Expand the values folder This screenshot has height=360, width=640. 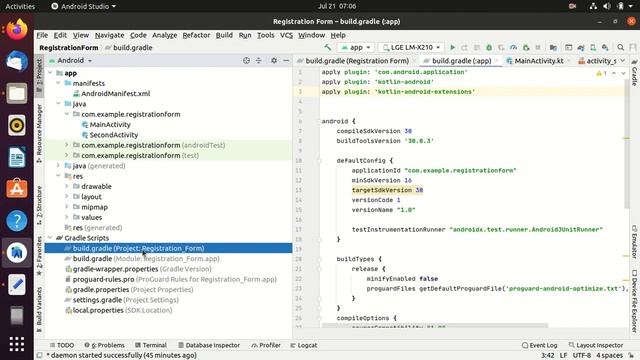pyautogui.click(x=67, y=217)
